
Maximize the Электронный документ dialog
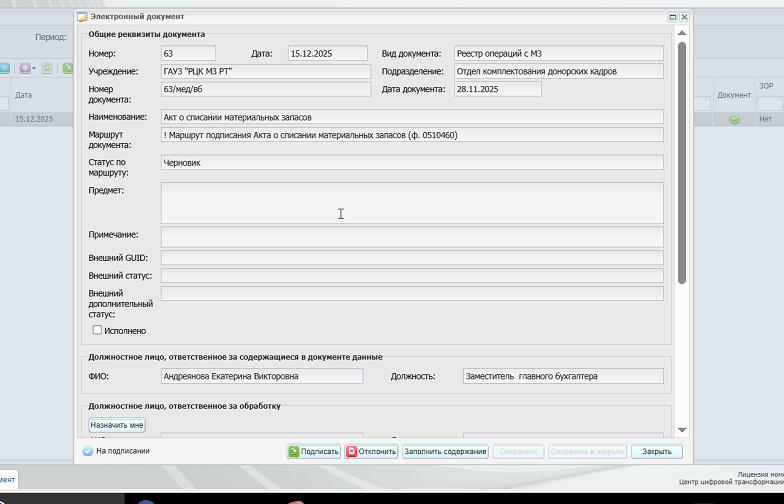(672, 17)
